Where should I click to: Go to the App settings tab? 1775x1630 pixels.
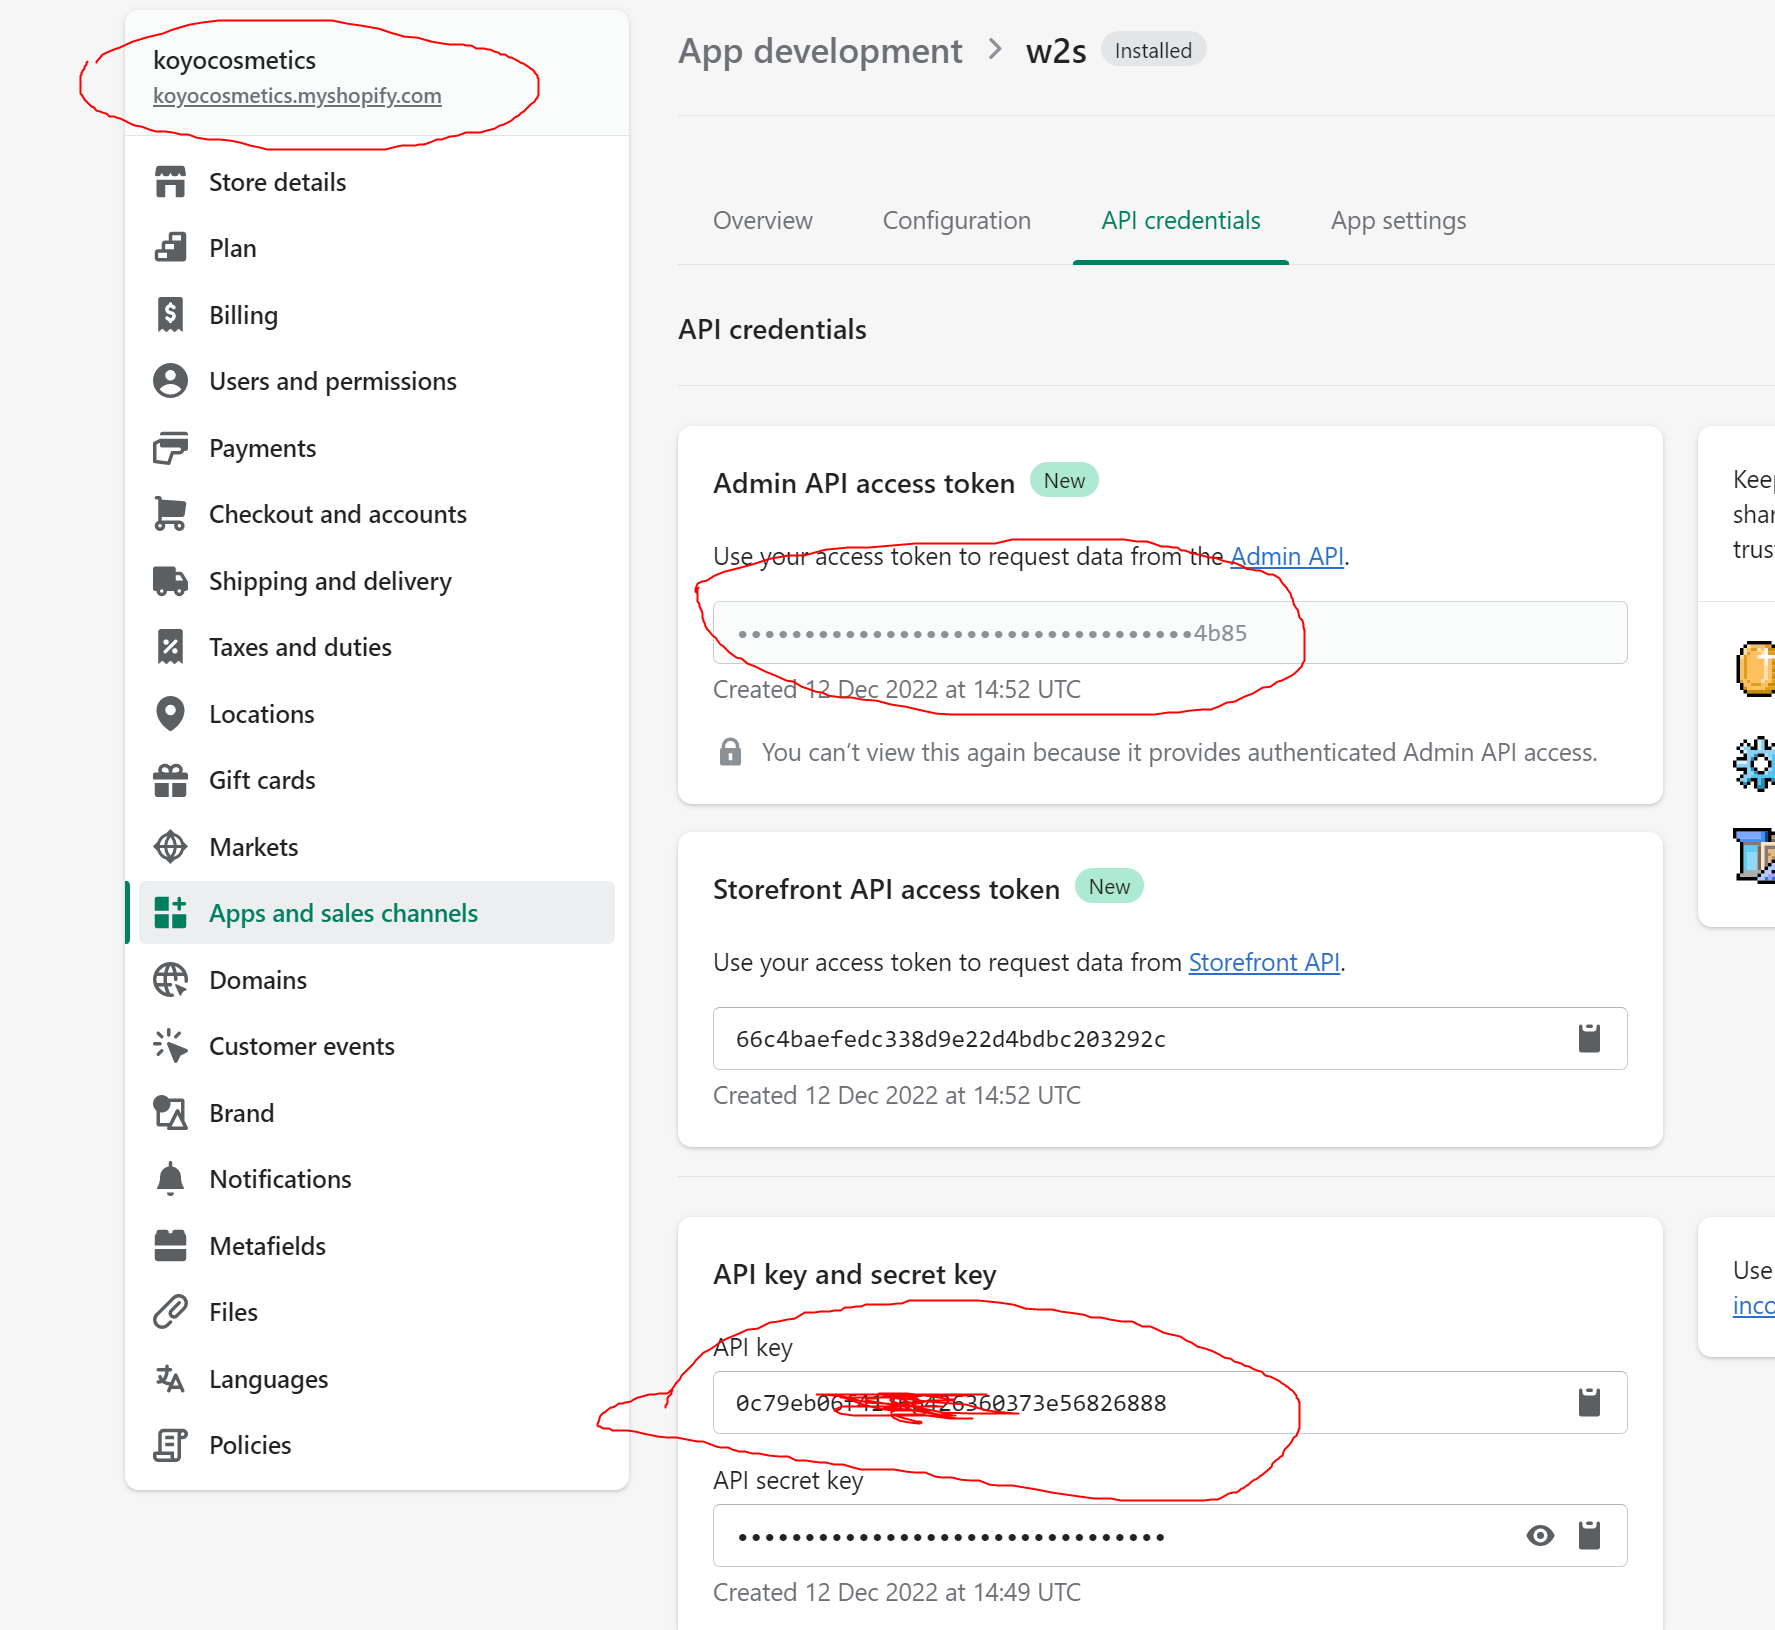point(1399,220)
